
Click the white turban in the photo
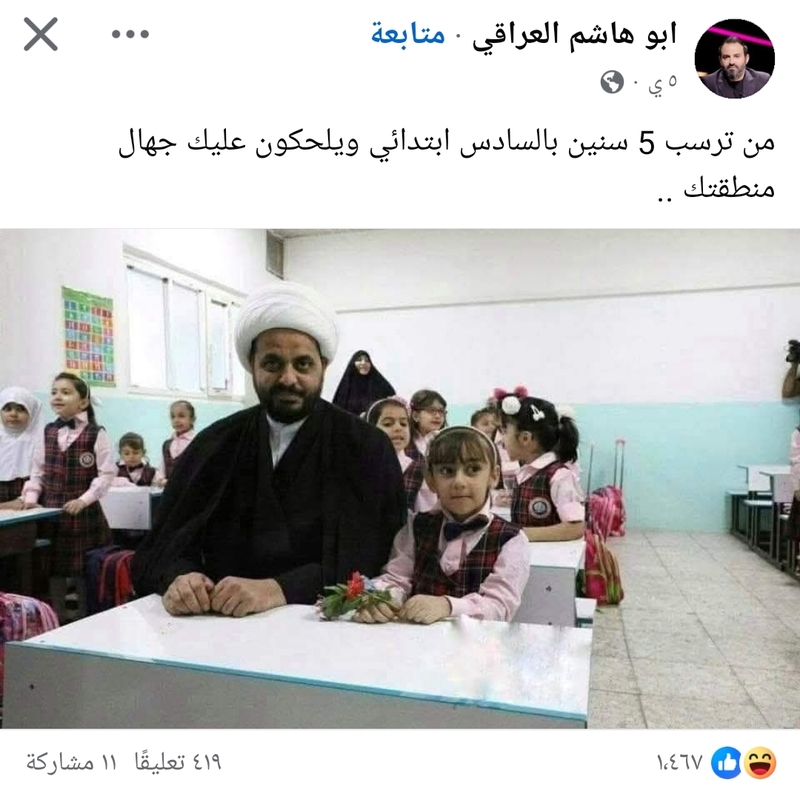click(x=286, y=318)
